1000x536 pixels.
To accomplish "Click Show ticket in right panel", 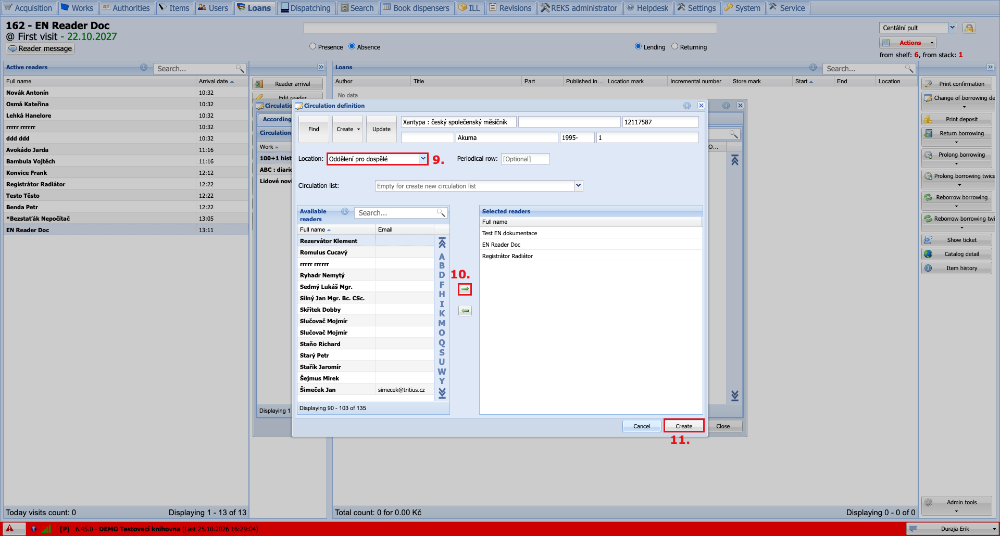I will click(x=957, y=240).
